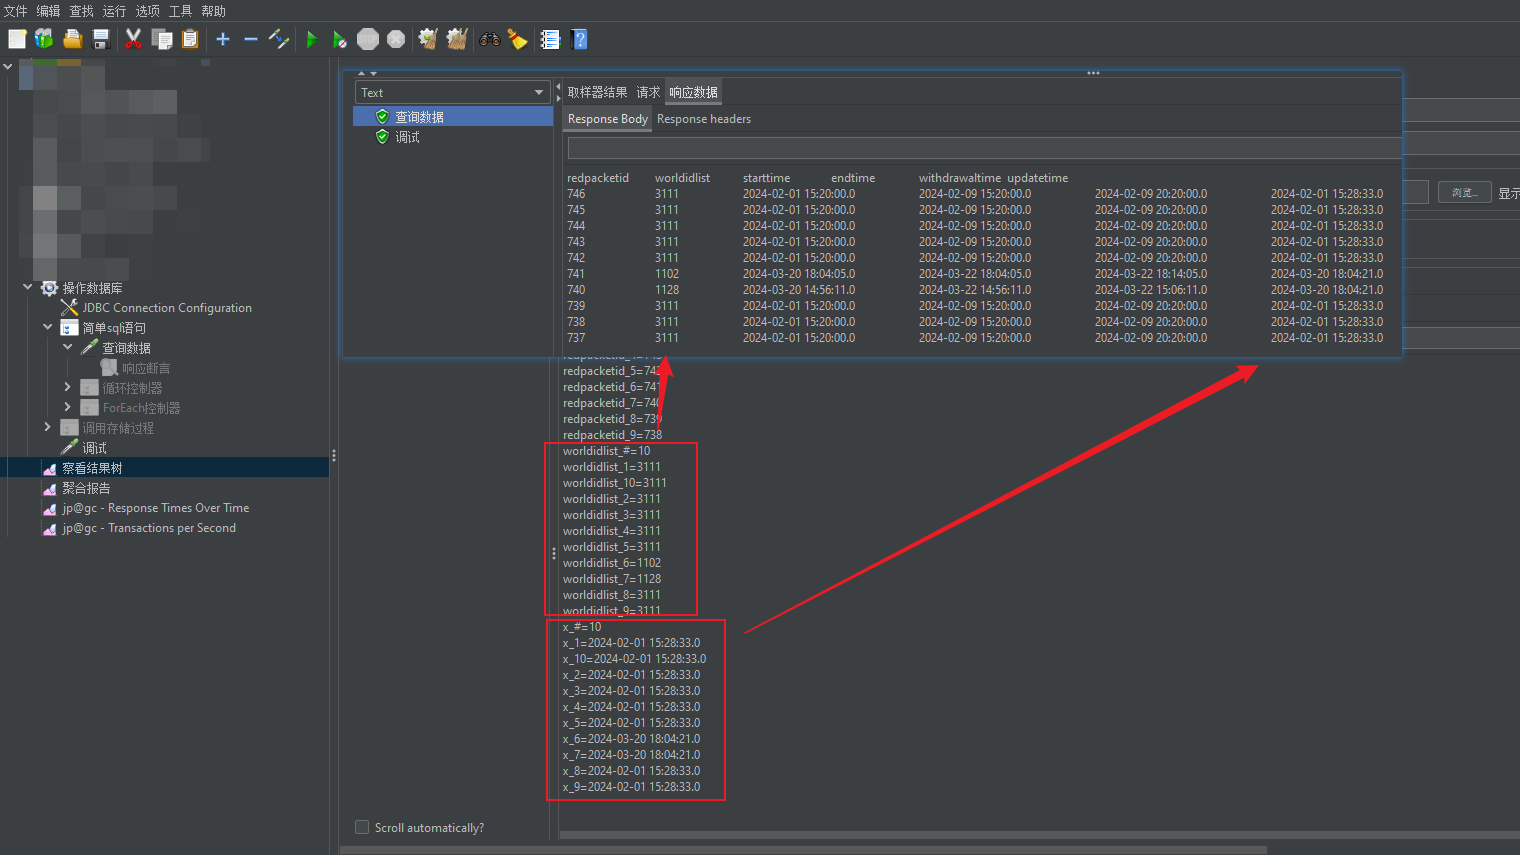Create a new test plan via toolbar icon
Screen dimensions: 1520x855
(x=17, y=39)
